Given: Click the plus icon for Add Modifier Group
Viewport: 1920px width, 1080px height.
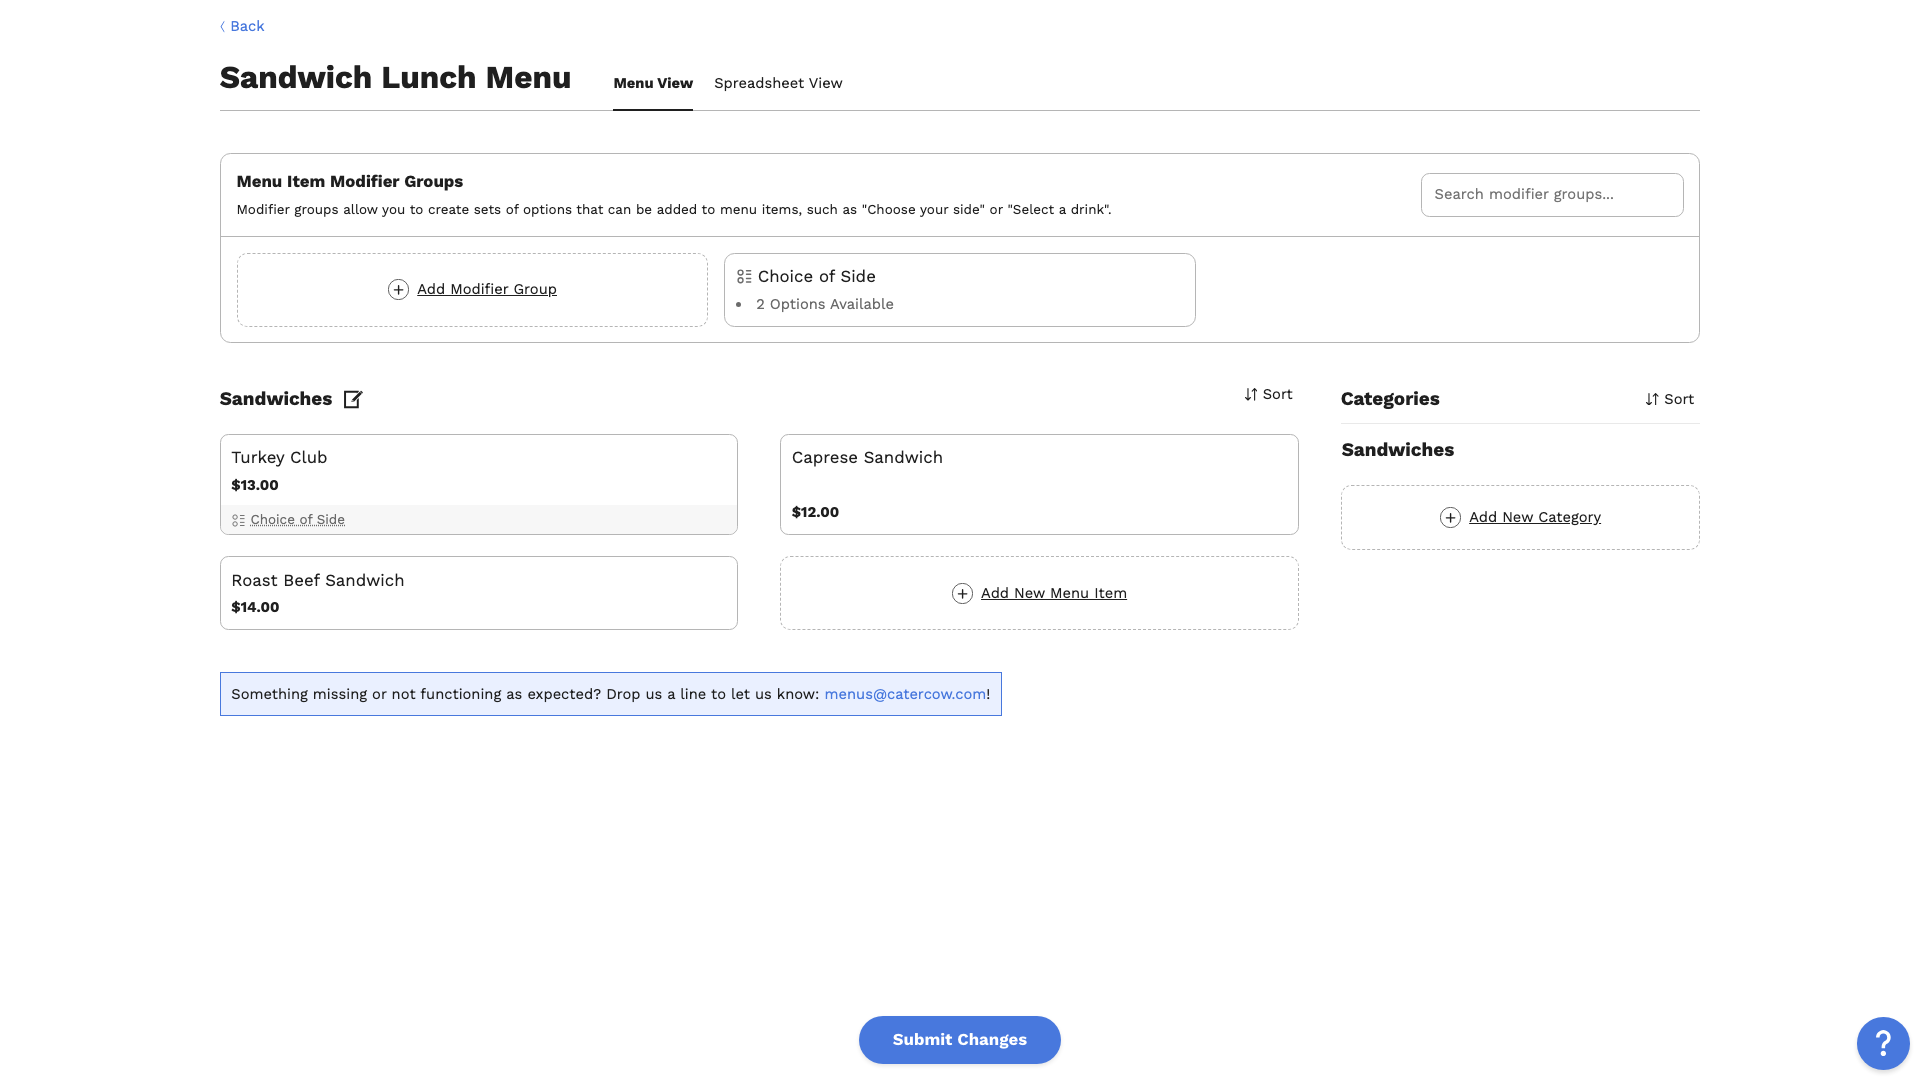Looking at the screenshot, I should 398,290.
